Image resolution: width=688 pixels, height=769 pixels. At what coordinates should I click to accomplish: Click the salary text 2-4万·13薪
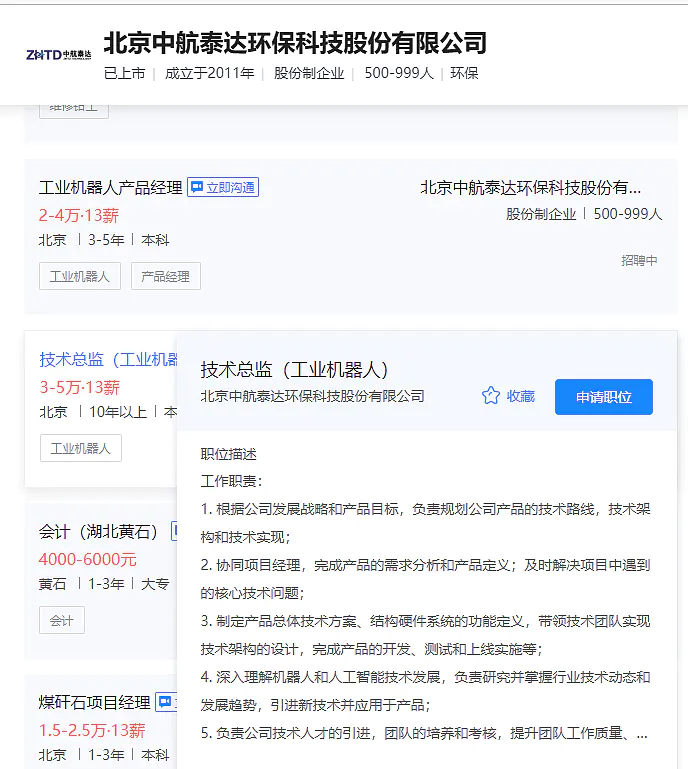tap(78, 215)
